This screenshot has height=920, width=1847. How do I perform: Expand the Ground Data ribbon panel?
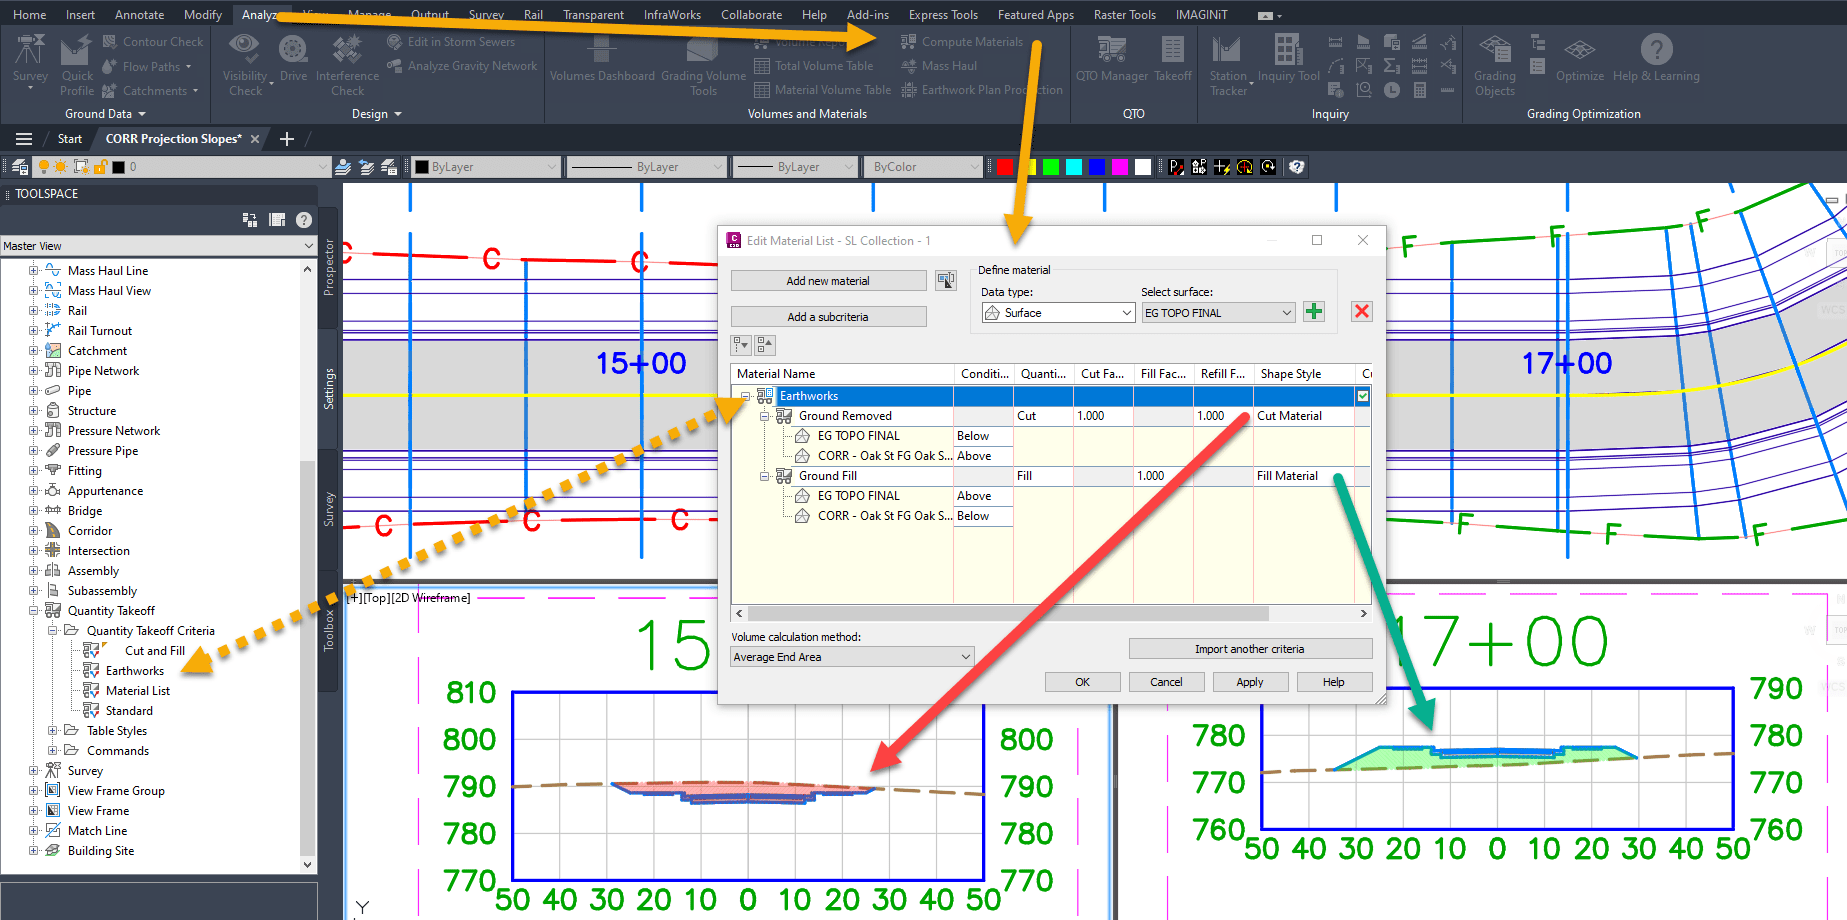click(x=106, y=114)
